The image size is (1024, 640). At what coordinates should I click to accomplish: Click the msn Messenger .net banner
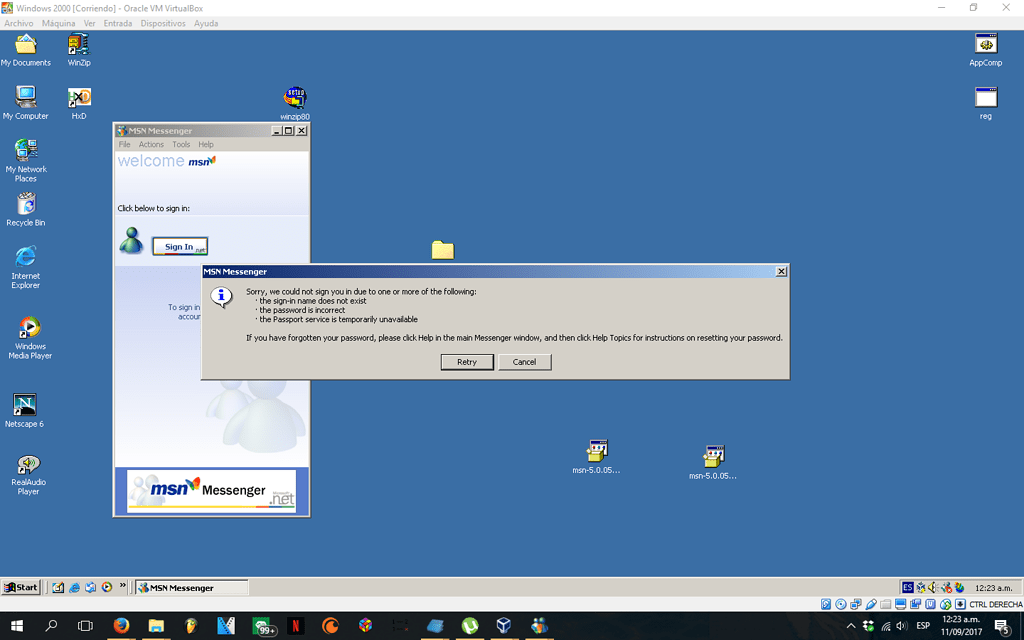tap(211, 491)
